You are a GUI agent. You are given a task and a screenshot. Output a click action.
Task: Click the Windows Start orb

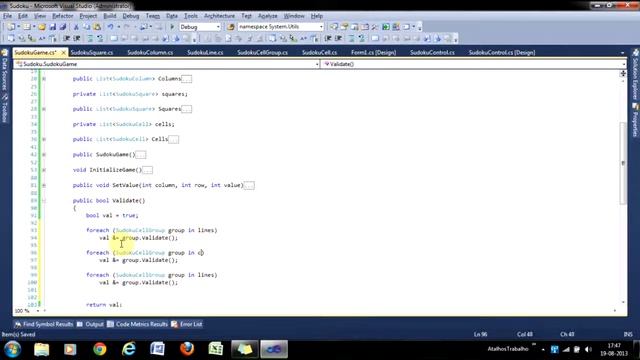tap(13, 349)
